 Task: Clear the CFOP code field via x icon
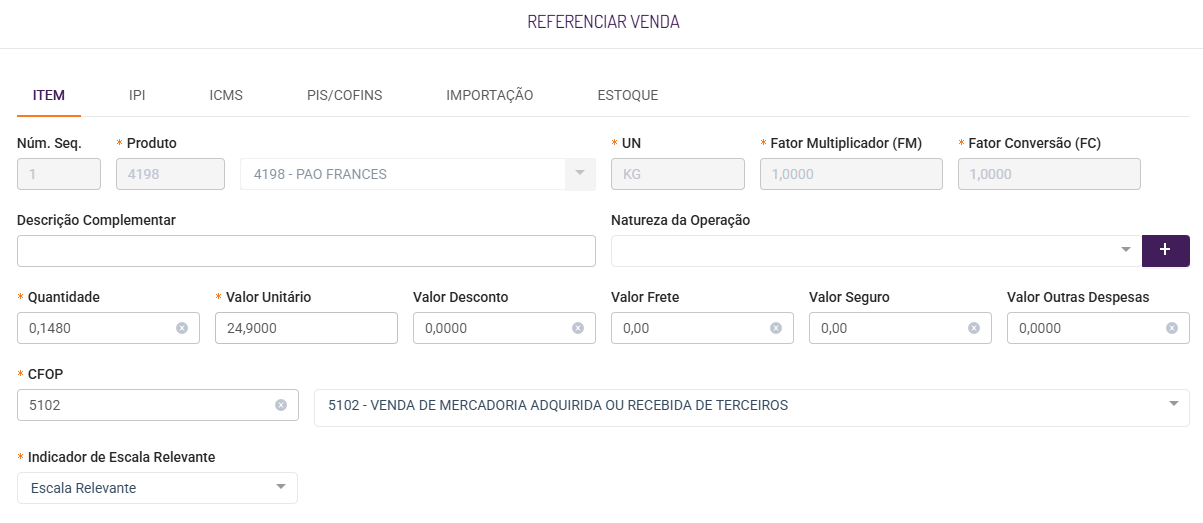tap(281, 405)
